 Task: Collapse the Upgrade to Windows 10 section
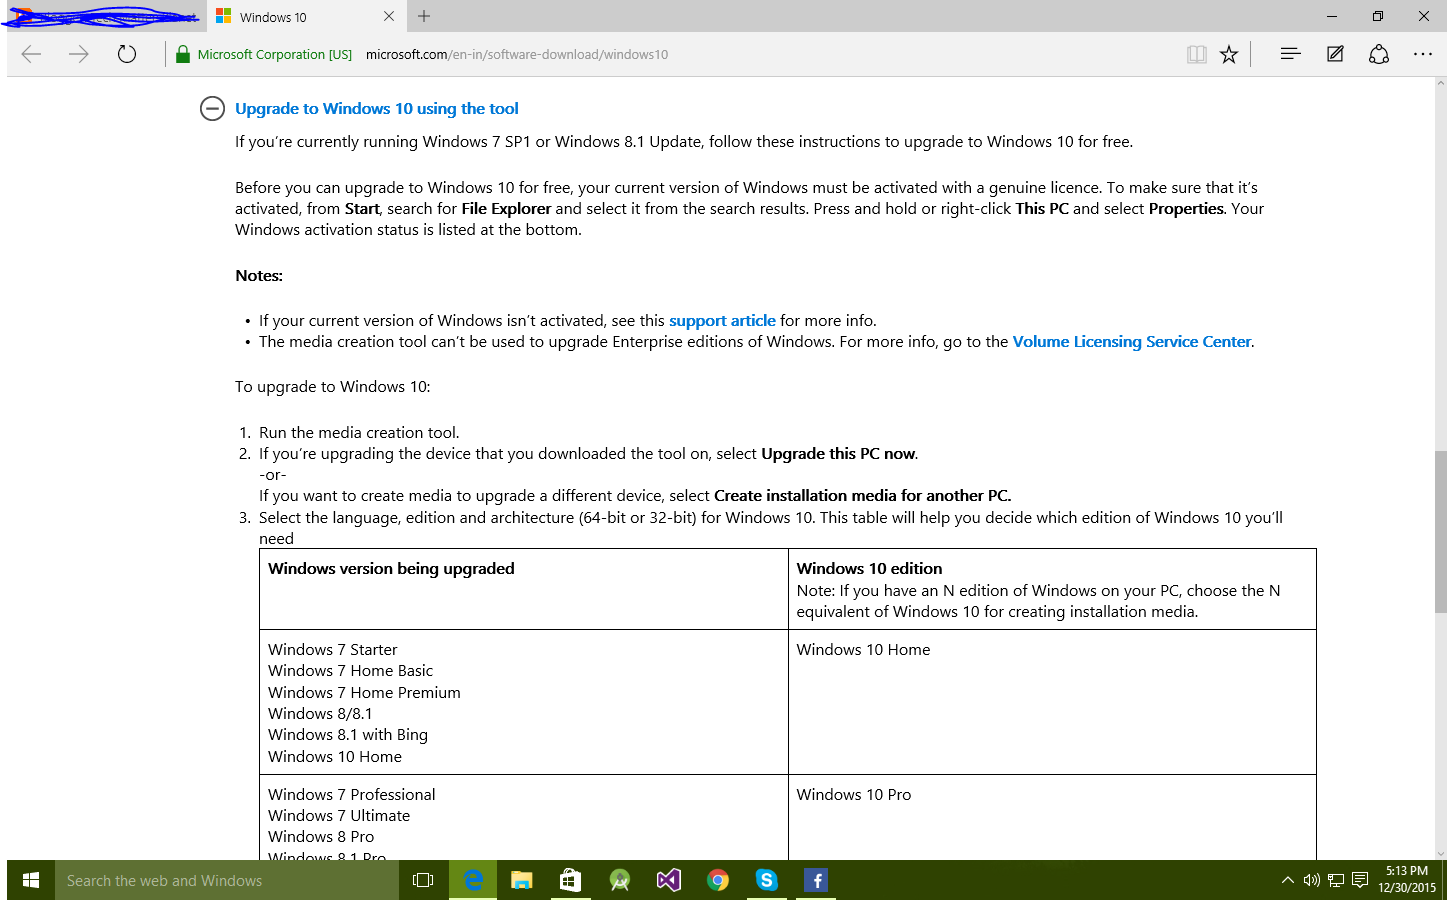coord(212,109)
